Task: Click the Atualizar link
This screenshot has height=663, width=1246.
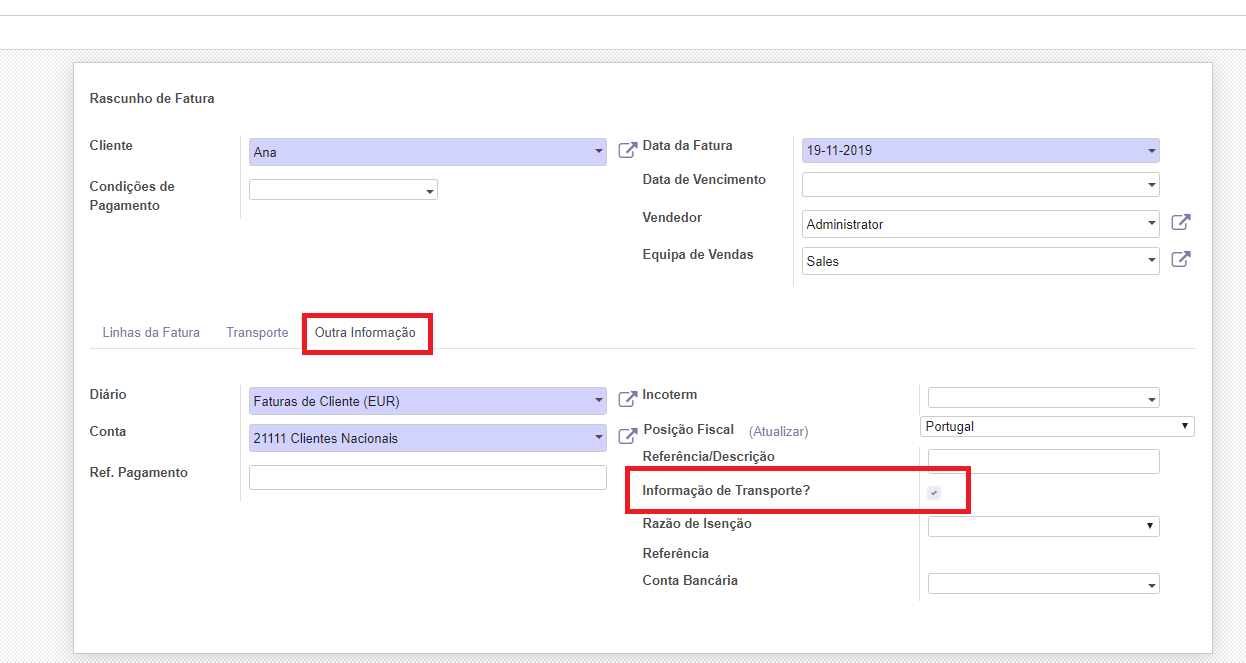Action: (x=778, y=432)
